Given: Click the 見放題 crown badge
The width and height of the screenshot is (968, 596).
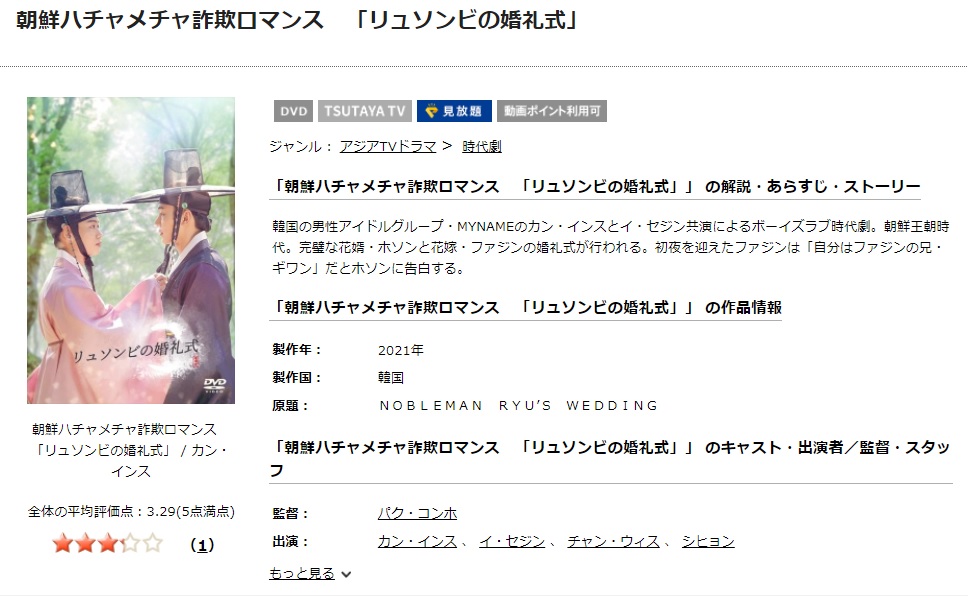Looking at the screenshot, I should pos(454,111).
